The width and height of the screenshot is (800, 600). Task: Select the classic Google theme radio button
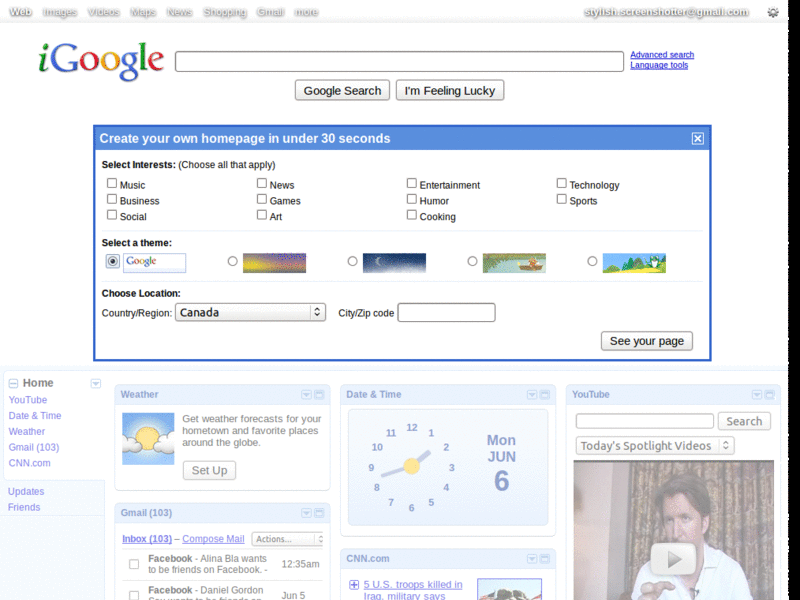point(113,261)
